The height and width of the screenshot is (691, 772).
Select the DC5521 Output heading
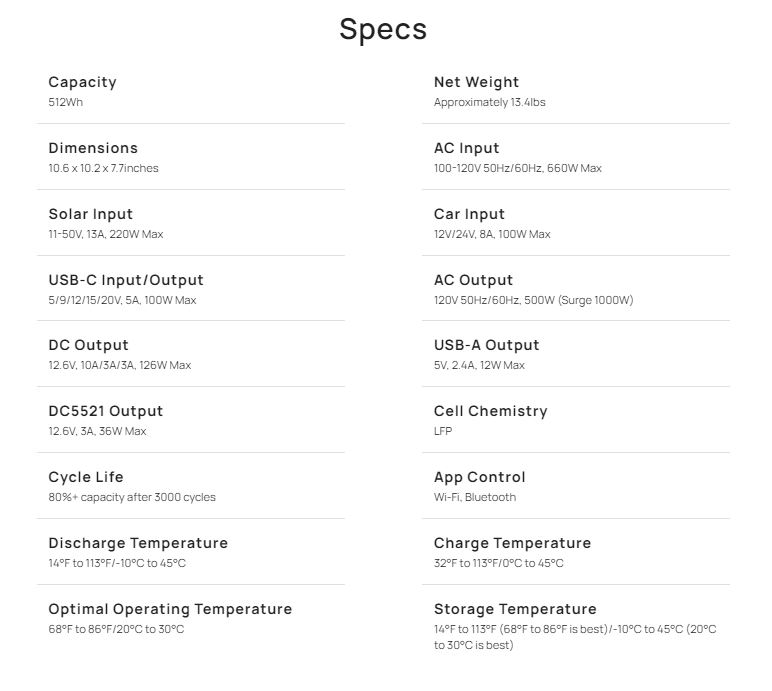coord(105,411)
